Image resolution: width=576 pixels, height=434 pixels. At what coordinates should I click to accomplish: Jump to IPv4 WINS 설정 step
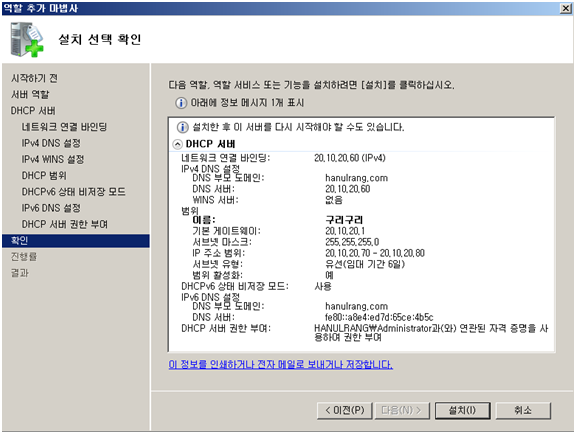[x=53, y=159]
